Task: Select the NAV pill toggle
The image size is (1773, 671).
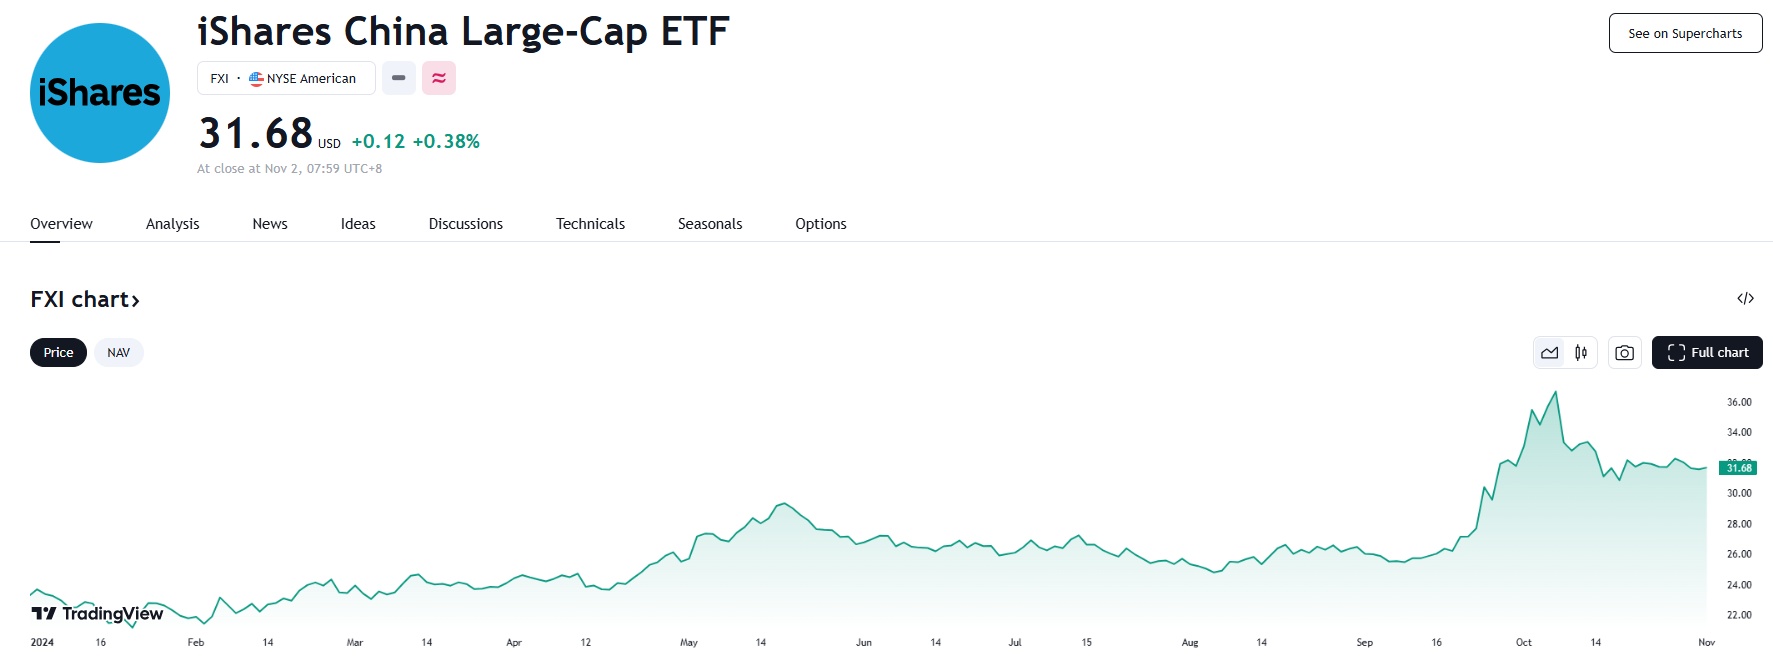Action: pos(119,353)
